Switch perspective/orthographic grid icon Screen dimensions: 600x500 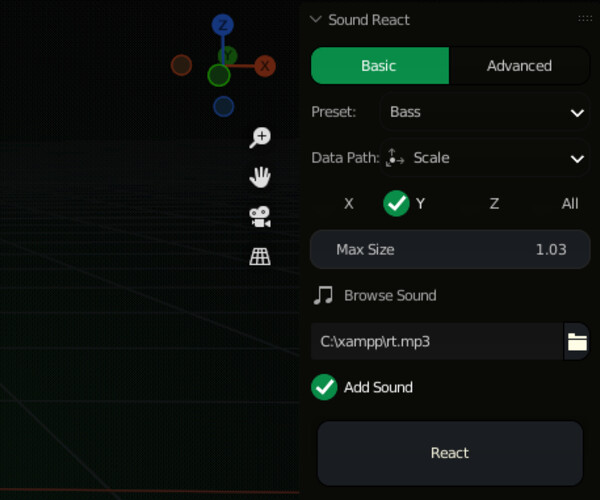pyautogui.click(x=260, y=257)
